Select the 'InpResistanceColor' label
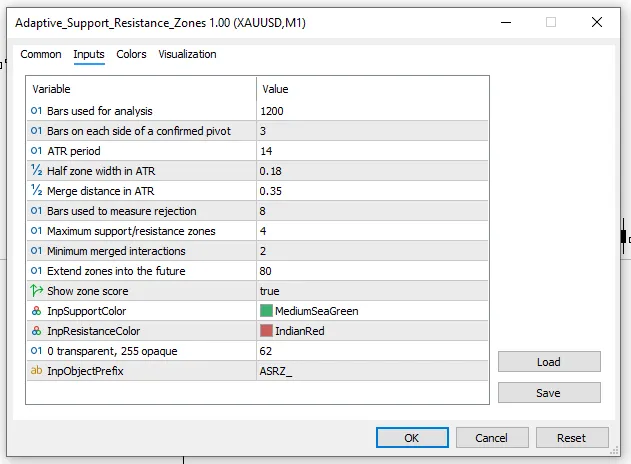Screen dimensions: 631x464 tap(94, 331)
